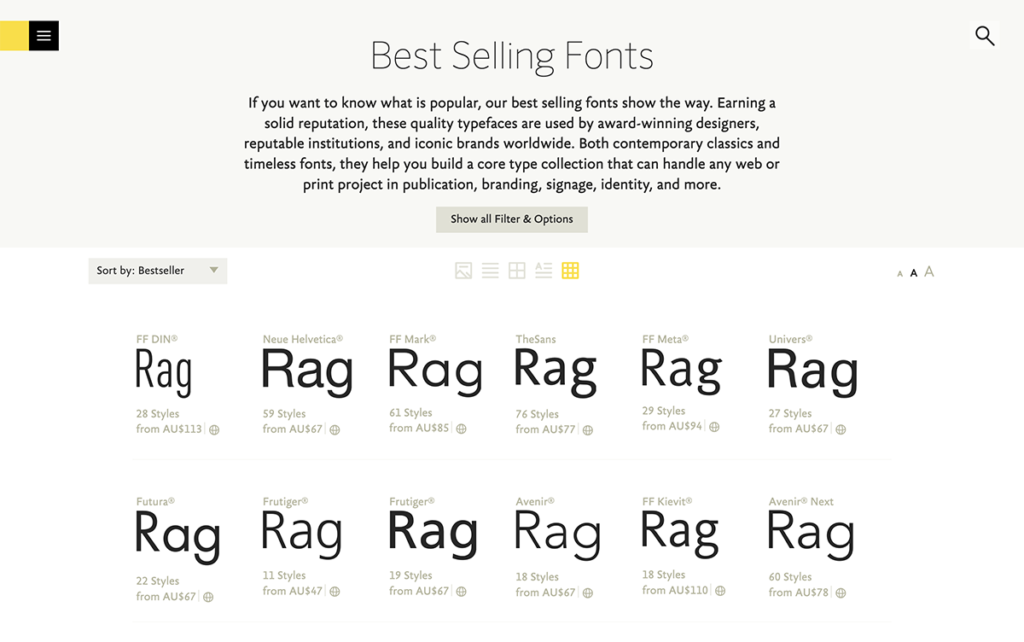Click the globe icon beside FF Mark AU$85
Screen dimensions: 1024x642
pyautogui.click(x=461, y=428)
